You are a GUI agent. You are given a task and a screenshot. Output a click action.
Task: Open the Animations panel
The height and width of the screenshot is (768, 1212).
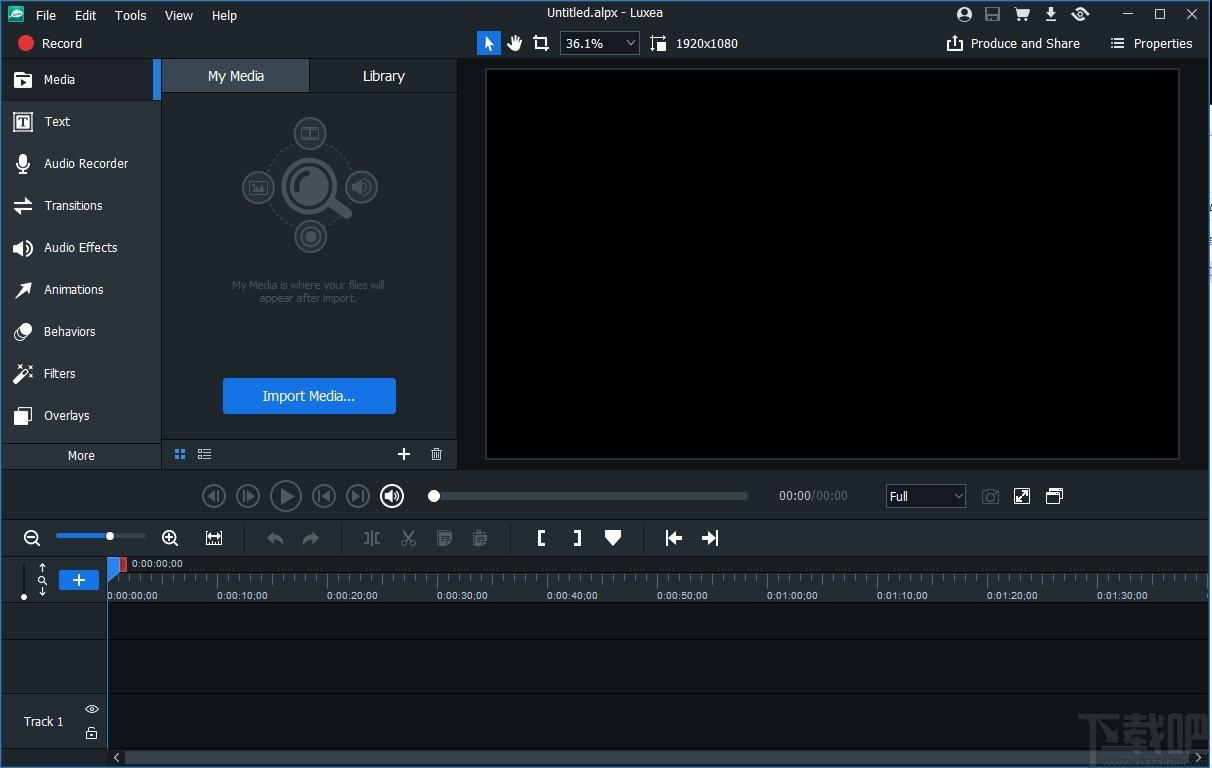click(x=80, y=289)
